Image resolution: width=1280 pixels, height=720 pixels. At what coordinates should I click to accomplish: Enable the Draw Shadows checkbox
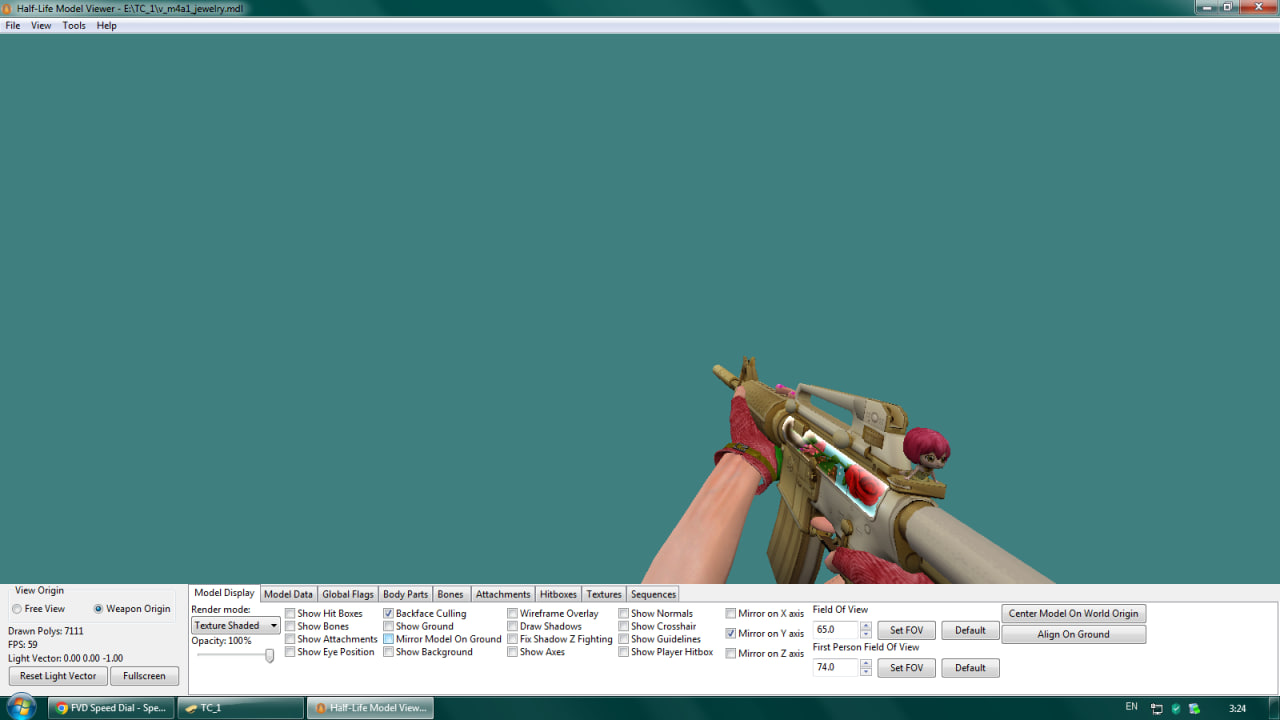(512, 627)
